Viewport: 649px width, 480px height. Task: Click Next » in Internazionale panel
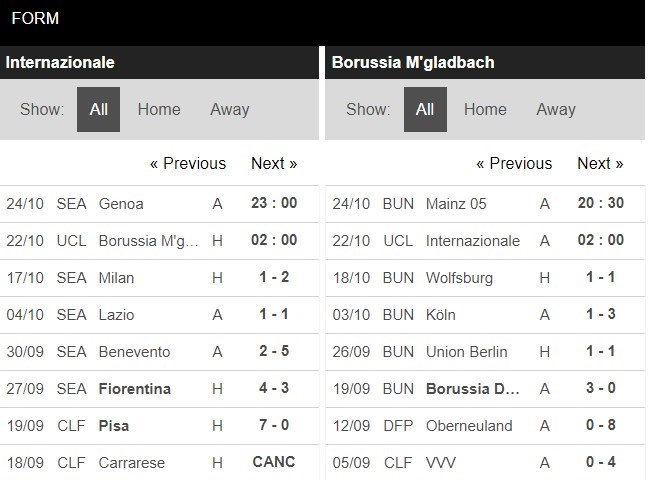pos(274,163)
